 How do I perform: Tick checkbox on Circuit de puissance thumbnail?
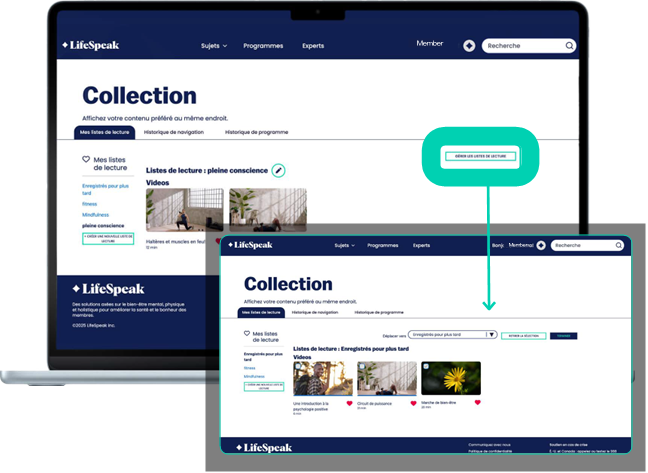[x=361, y=366]
